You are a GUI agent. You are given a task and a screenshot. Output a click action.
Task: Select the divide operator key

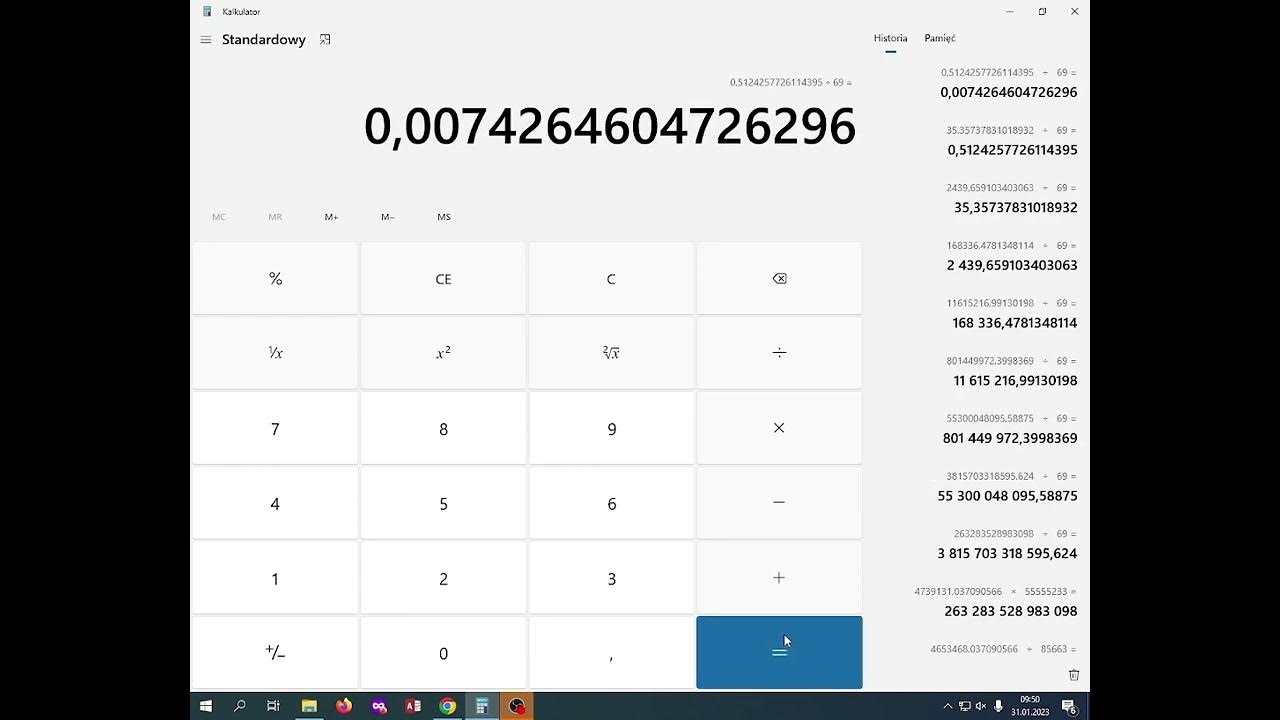(779, 353)
